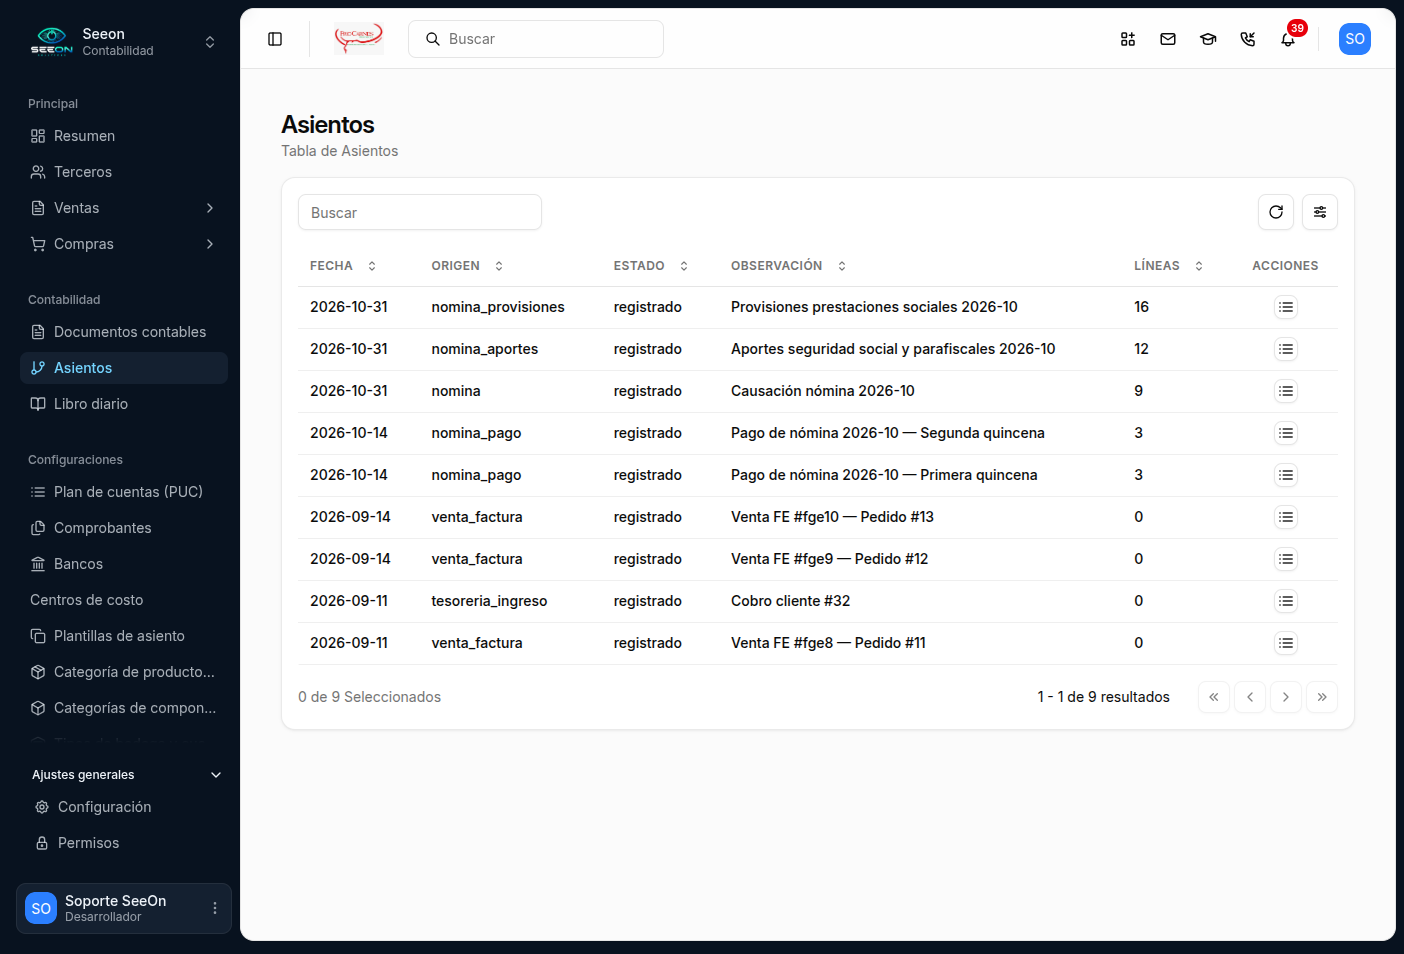View lines of nomina_aportes entry
The width and height of the screenshot is (1404, 954).
click(1286, 349)
